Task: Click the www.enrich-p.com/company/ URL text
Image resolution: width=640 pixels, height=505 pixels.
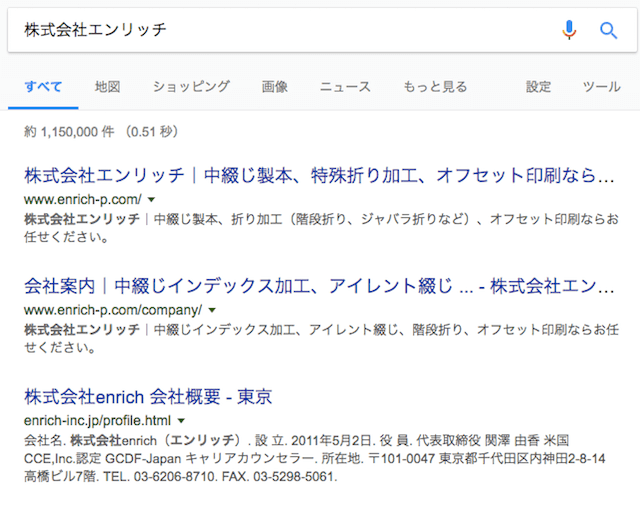Action: click(x=113, y=310)
